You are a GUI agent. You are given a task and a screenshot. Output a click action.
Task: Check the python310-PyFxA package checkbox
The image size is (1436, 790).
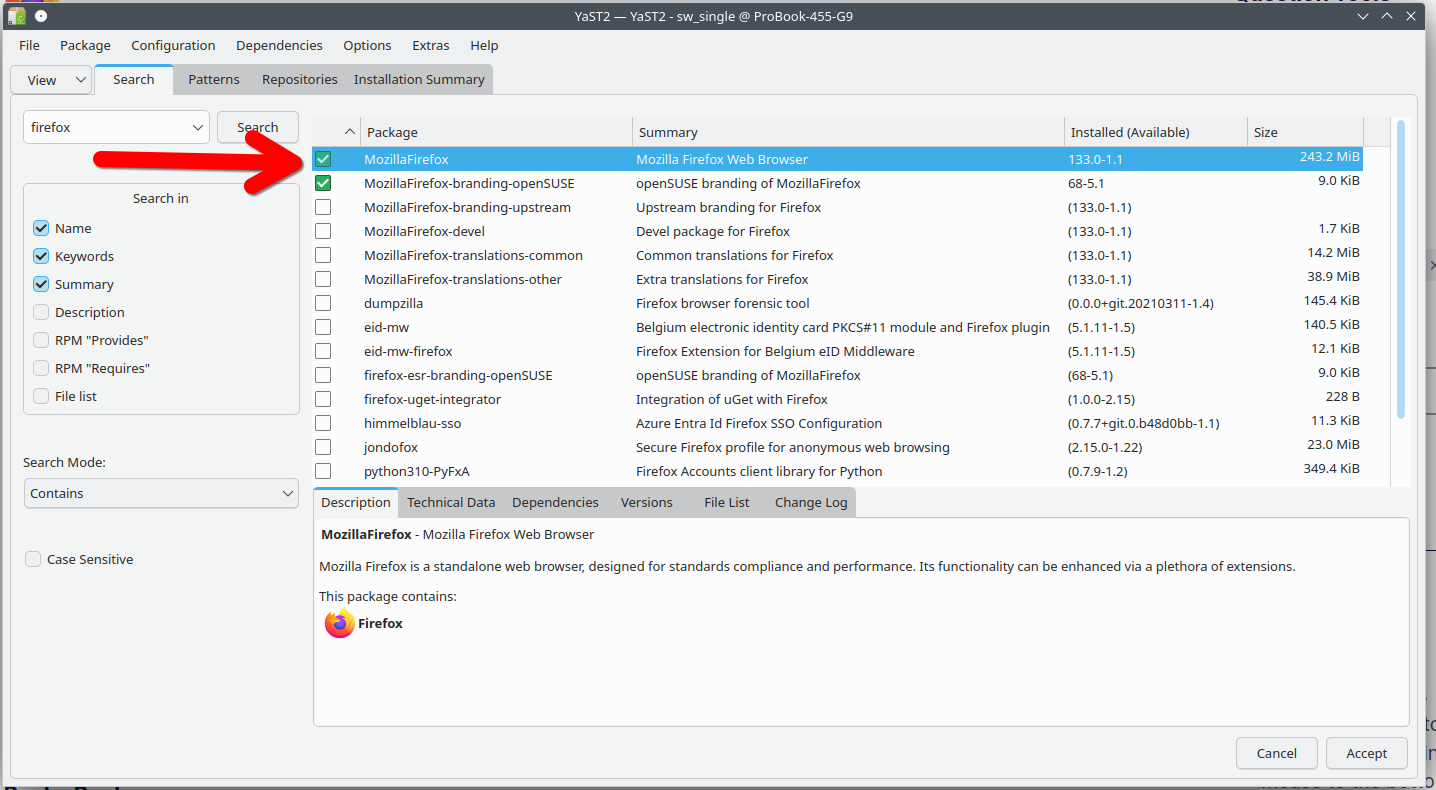pyautogui.click(x=323, y=471)
